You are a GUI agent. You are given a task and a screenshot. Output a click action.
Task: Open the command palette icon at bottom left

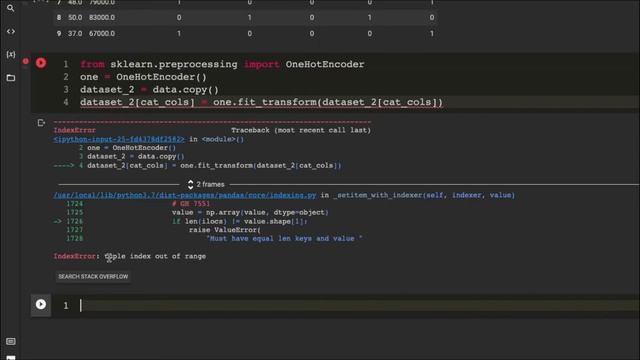pyautogui.click(x=11, y=341)
